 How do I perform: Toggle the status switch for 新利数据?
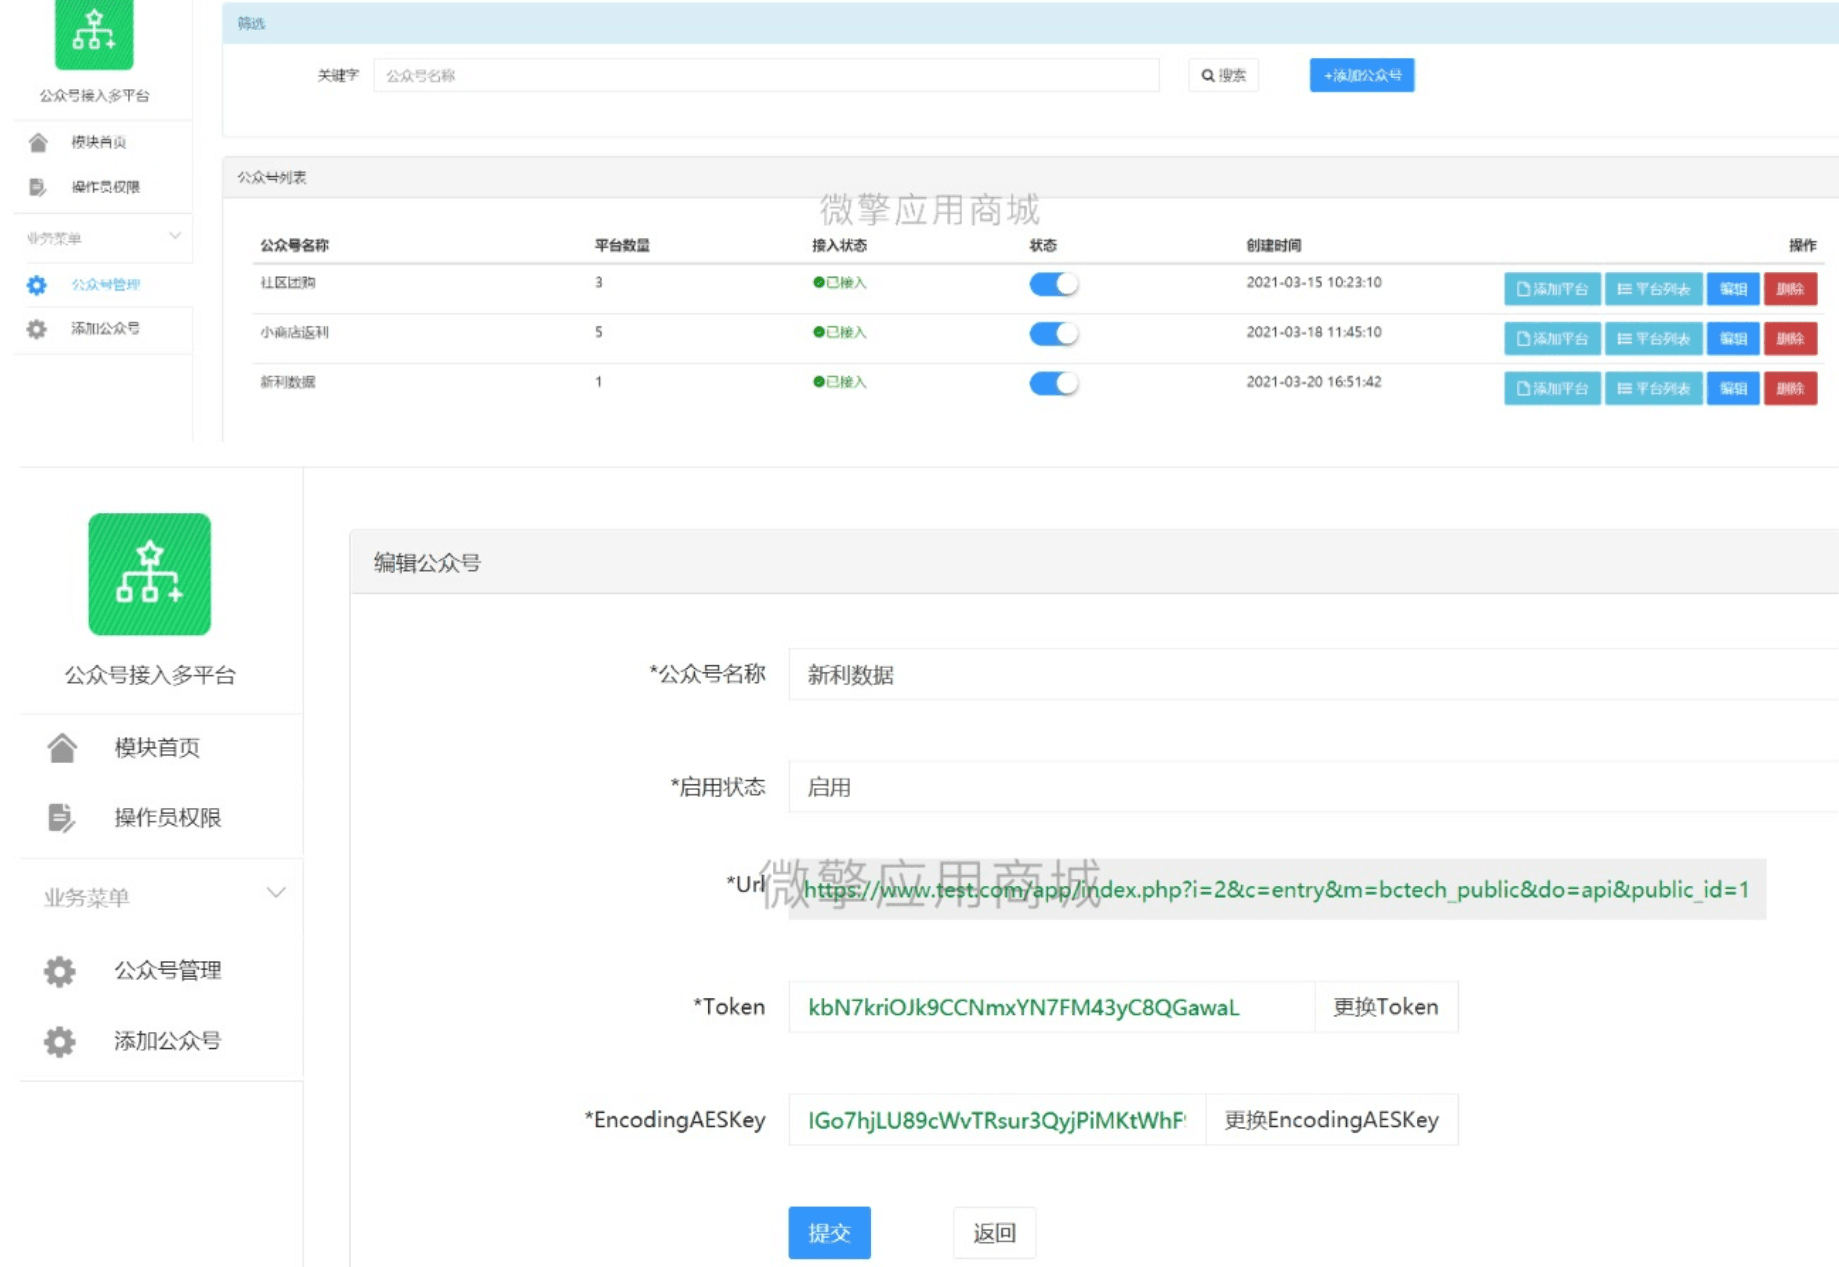[1055, 383]
